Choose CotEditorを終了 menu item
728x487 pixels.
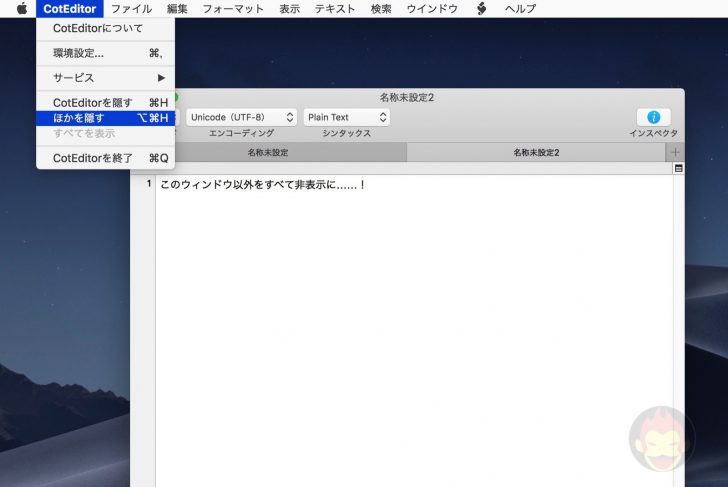(105, 158)
